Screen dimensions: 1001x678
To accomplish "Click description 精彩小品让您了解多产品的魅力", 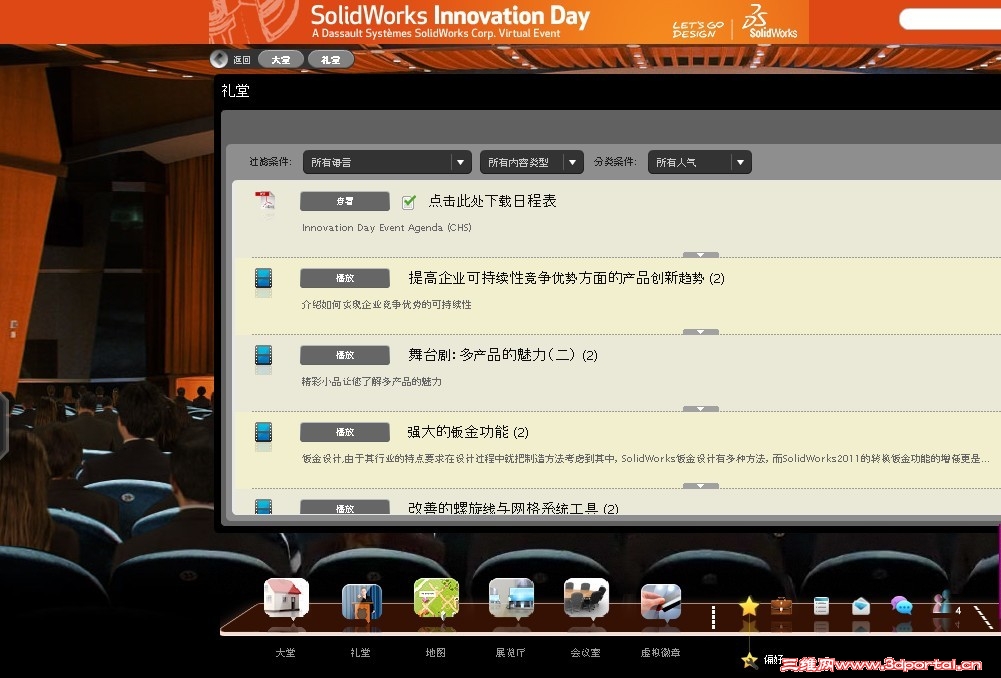I will click(x=372, y=382).
